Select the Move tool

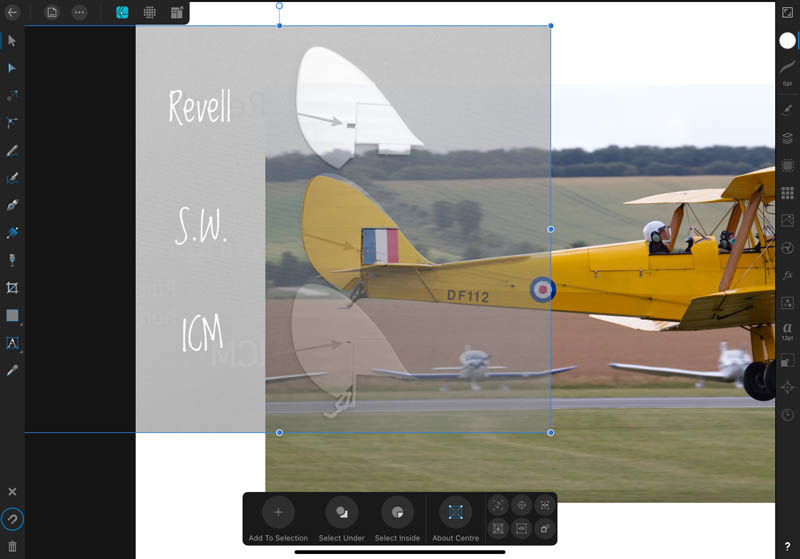click(x=12, y=40)
